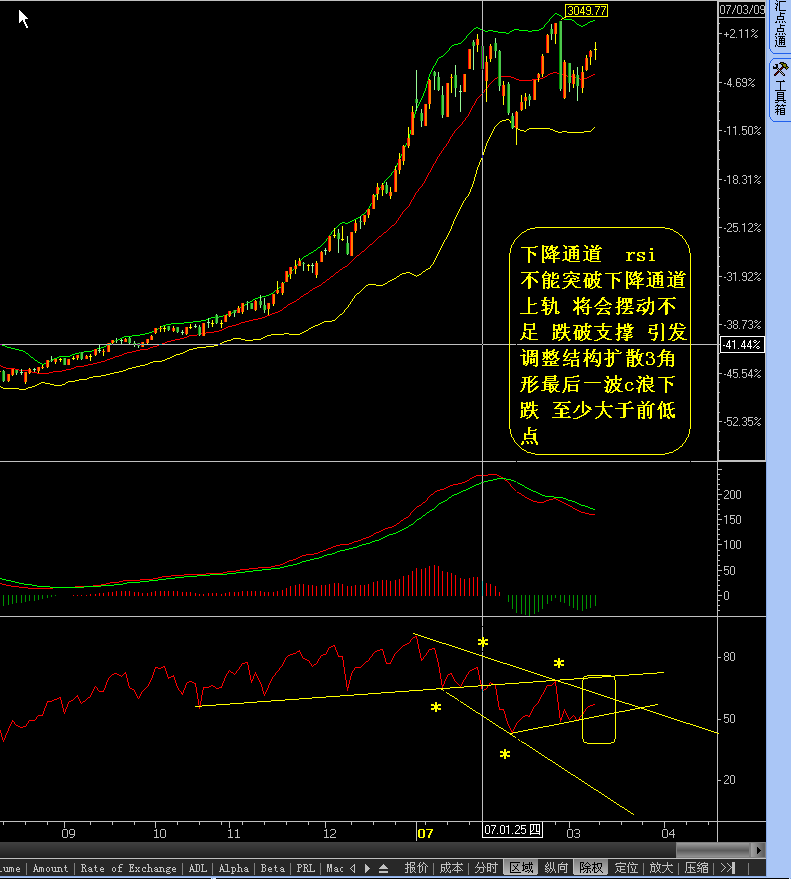Select the Rate of Exchange indicator tab
Image resolution: width=791 pixels, height=879 pixels.
[x=128, y=868]
